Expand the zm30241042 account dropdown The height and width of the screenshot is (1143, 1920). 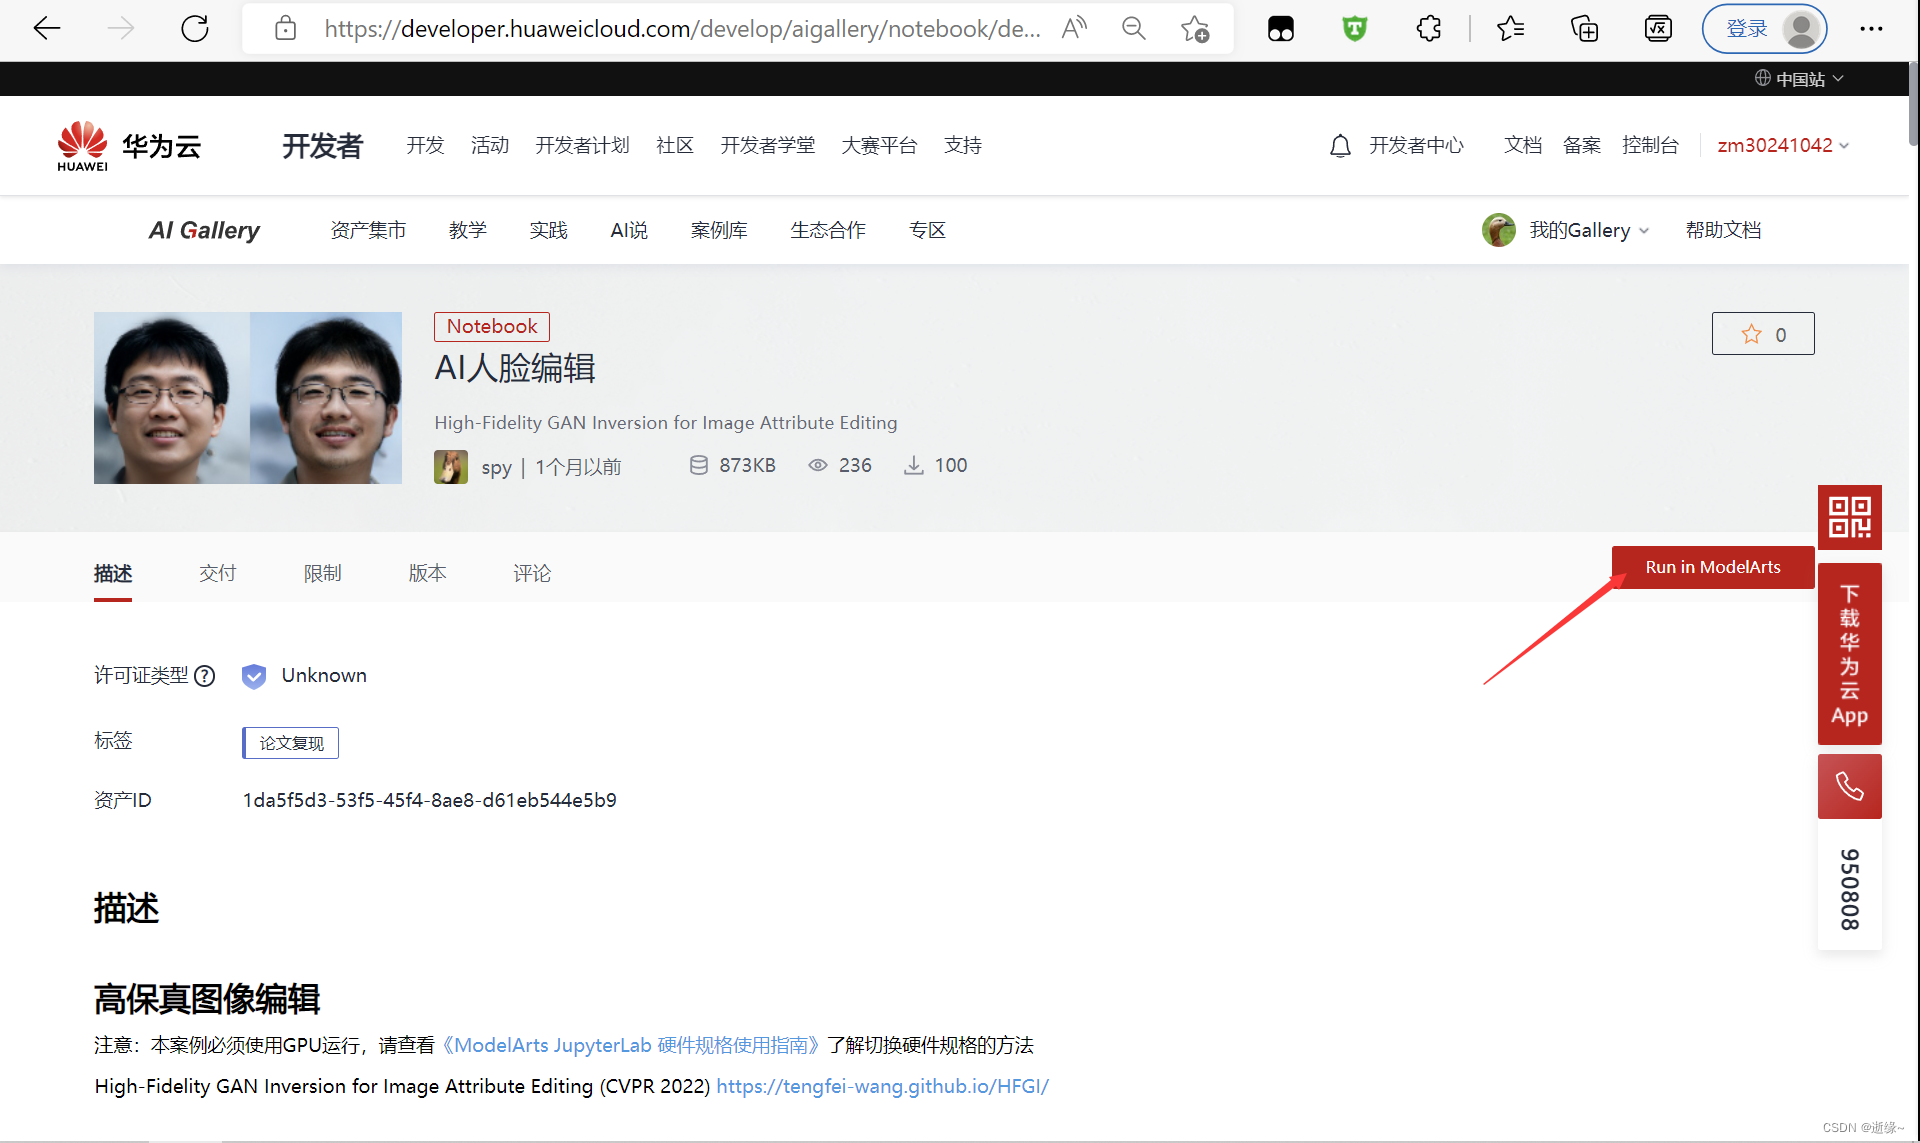click(x=1783, y=146)
